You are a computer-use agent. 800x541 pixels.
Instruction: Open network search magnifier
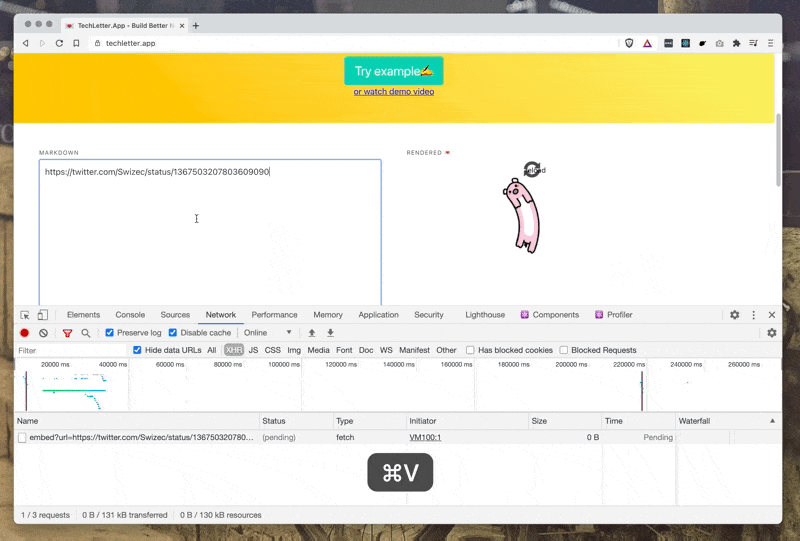tap(86, 333)
